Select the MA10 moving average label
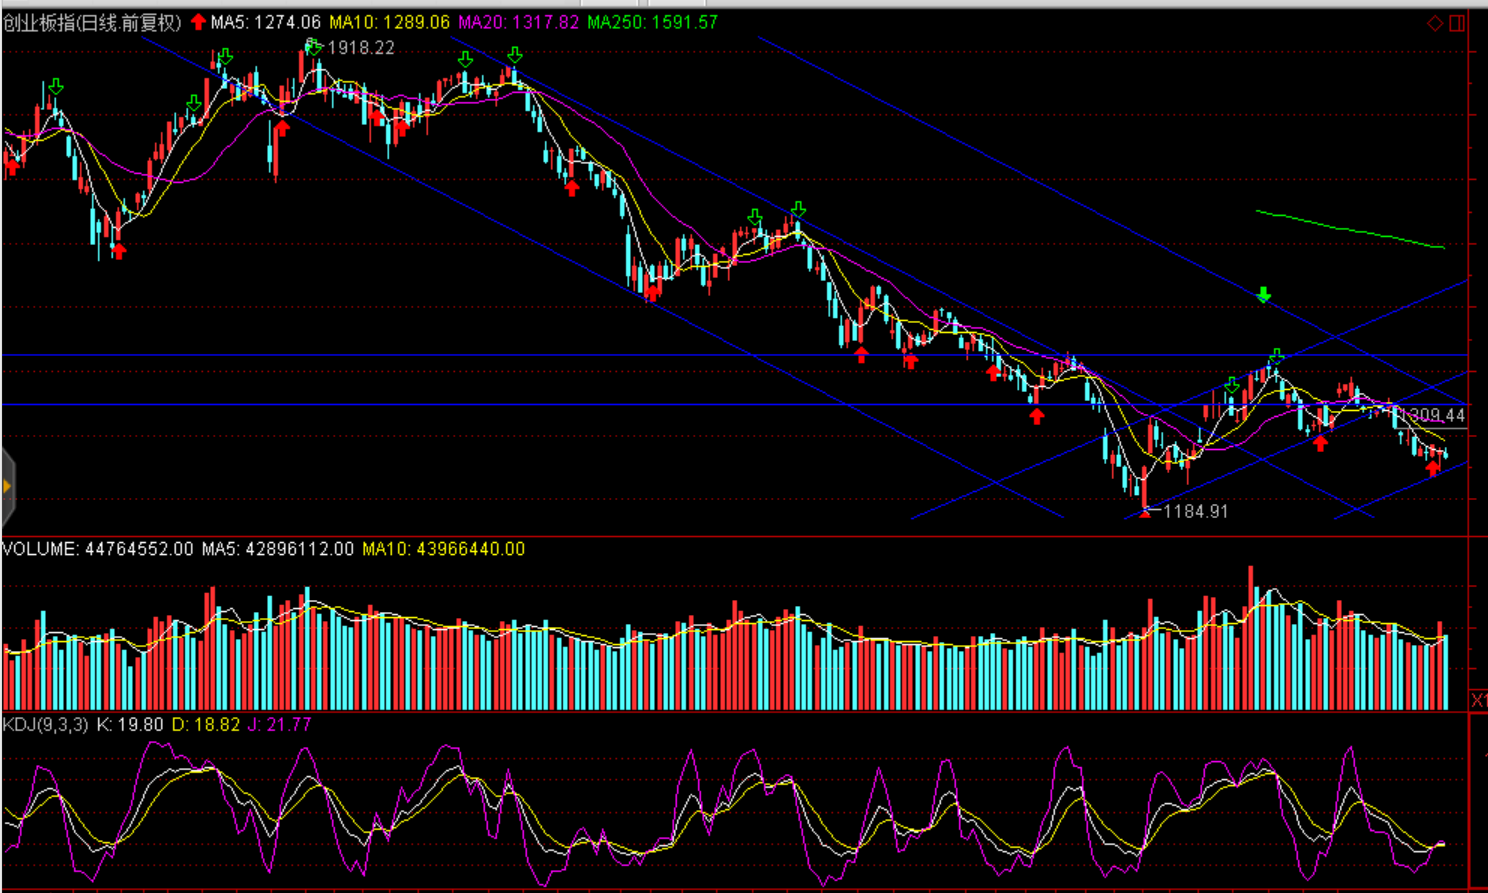The width and height of the screenshot is (1488, 893). [389, 22]
